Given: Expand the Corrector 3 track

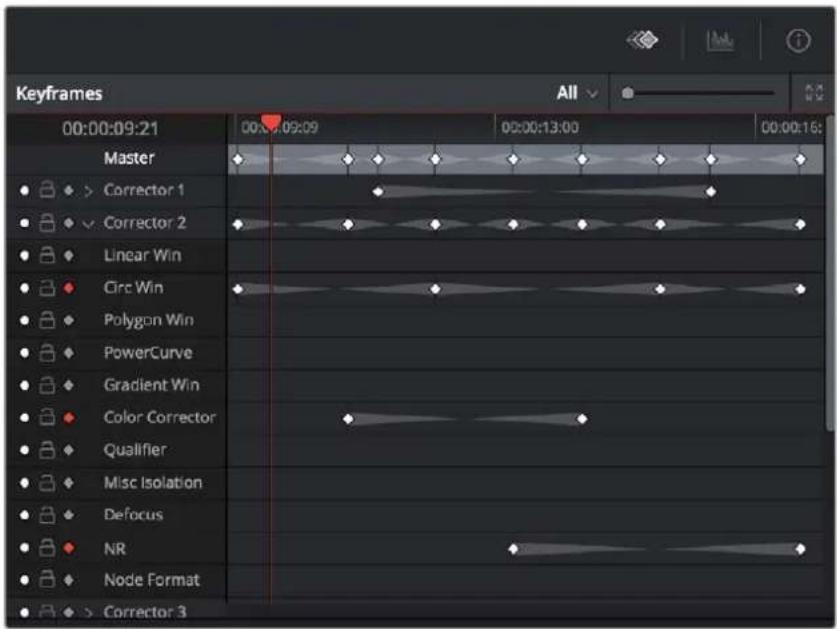Looking at the screenshot, I should click(89, 612).
